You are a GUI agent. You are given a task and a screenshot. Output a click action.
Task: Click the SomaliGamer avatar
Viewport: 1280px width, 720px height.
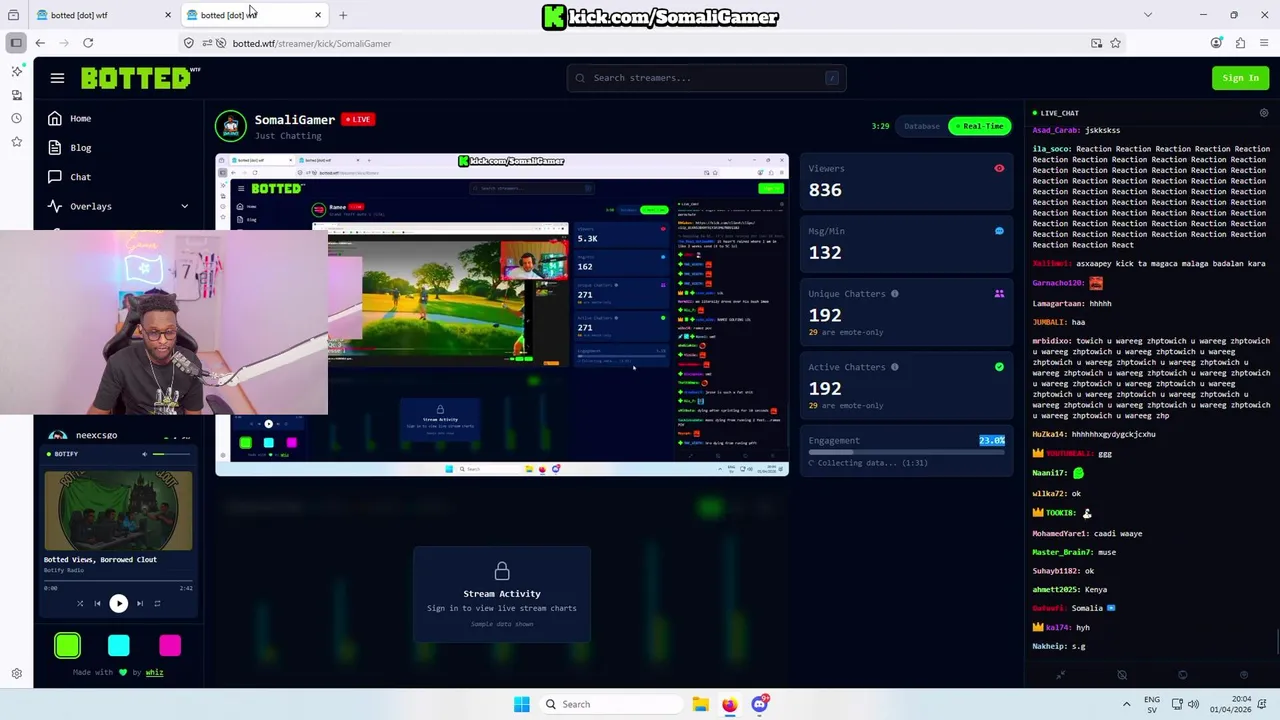231,126
